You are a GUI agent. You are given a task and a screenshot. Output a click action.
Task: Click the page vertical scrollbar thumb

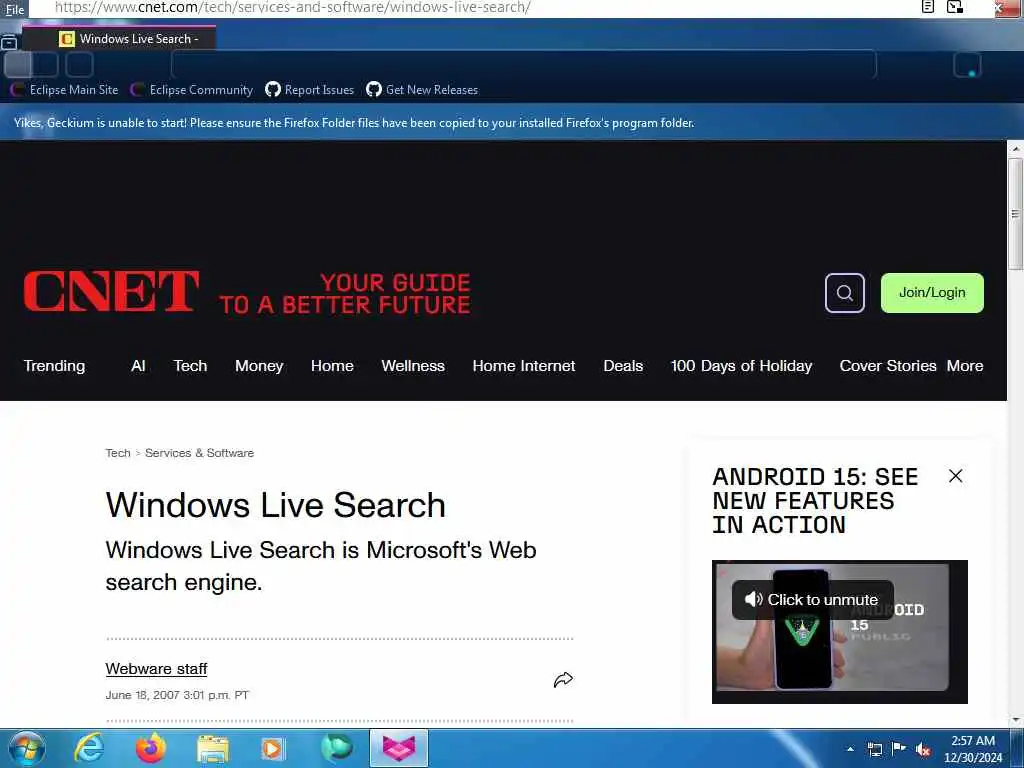(x=1015, y=214)
